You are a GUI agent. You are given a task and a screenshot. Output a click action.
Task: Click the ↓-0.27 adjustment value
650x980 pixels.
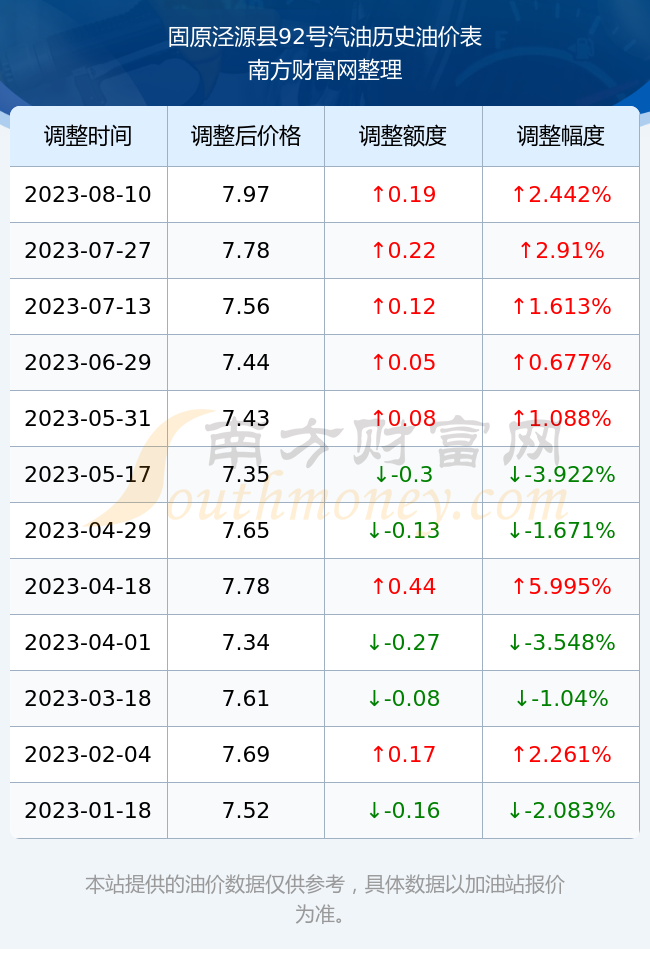[x=403, y=642]
